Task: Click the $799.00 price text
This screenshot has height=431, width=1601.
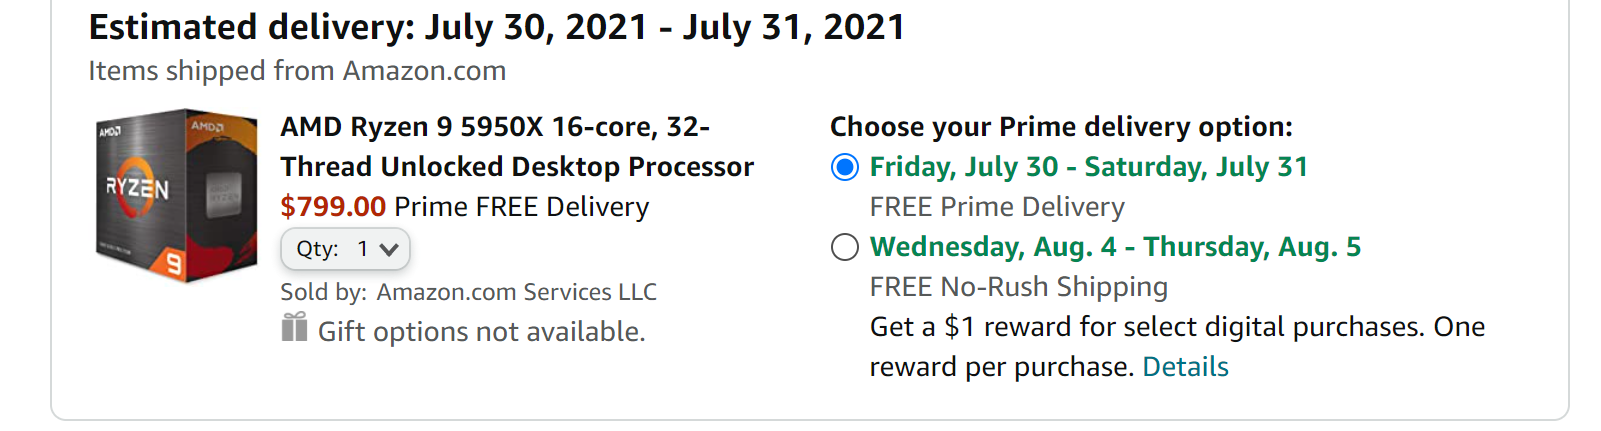Action: pyautogui.click(x=333, y=207)
